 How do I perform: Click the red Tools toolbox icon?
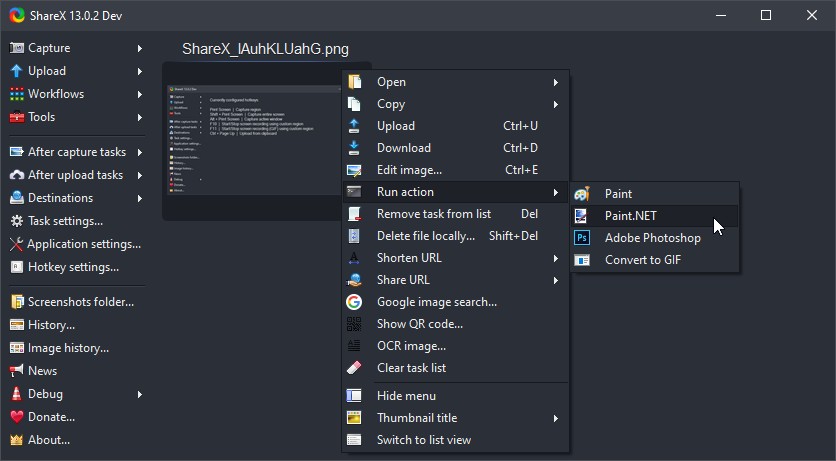17,117
